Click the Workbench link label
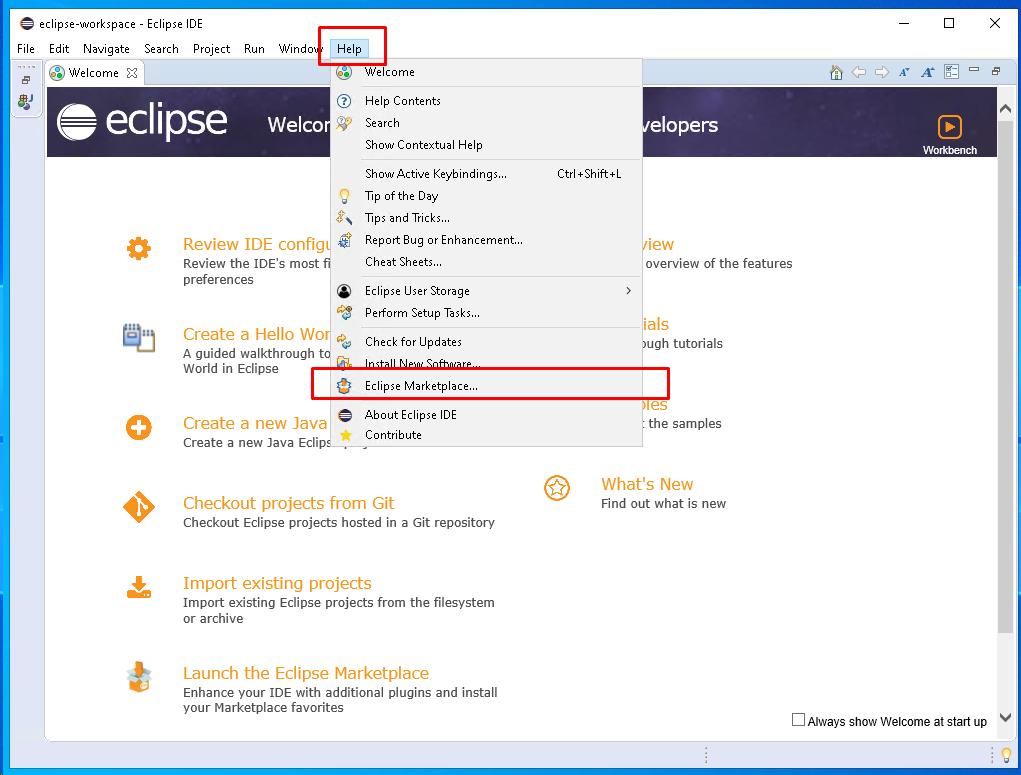The height and width of the screenshot is (775, 1021). pyautogui.click(x=950, y=150)
